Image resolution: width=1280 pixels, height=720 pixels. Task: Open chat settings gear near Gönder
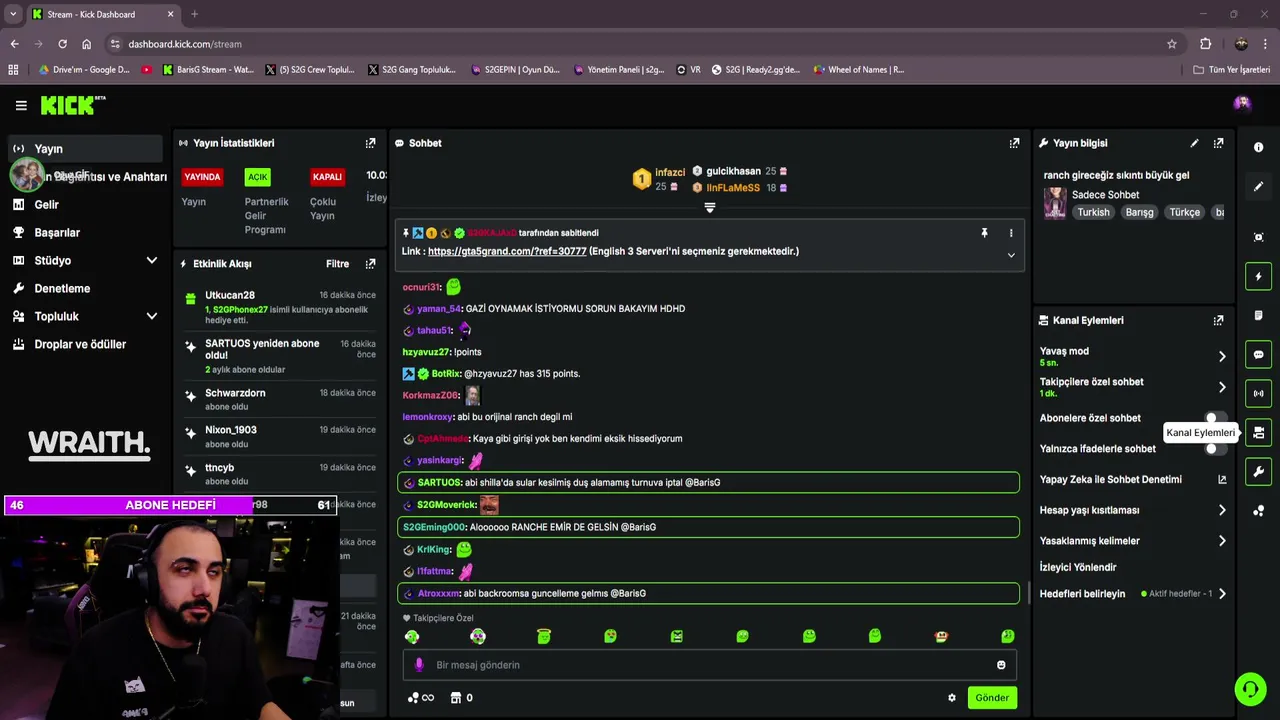952,698
